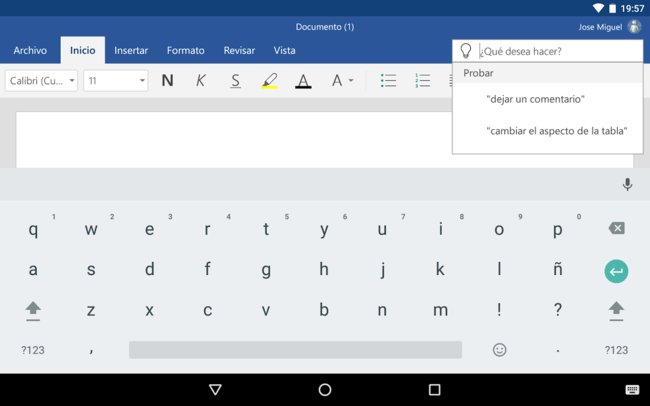The width and height of the screenshot is (650, 406).
Task: Tap the ñ key
Action: pyautogui.click(x=558, y=270)
